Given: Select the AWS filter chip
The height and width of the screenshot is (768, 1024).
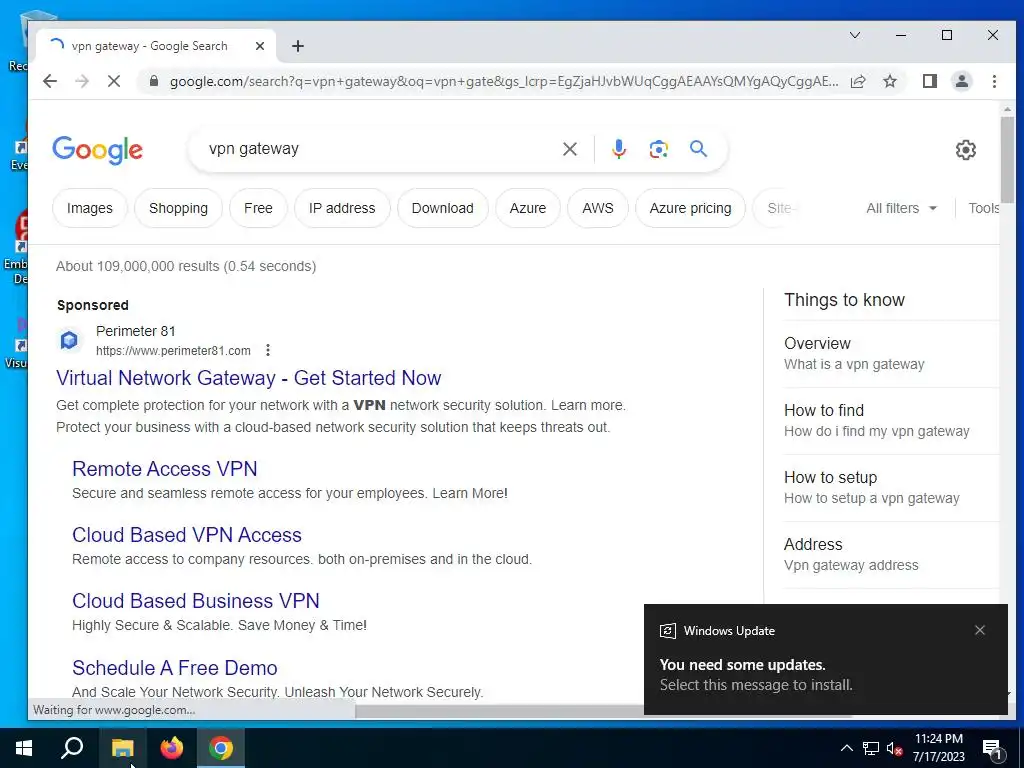Looking at the screenshot, I should pyautogui.click(x=598, y=208).
